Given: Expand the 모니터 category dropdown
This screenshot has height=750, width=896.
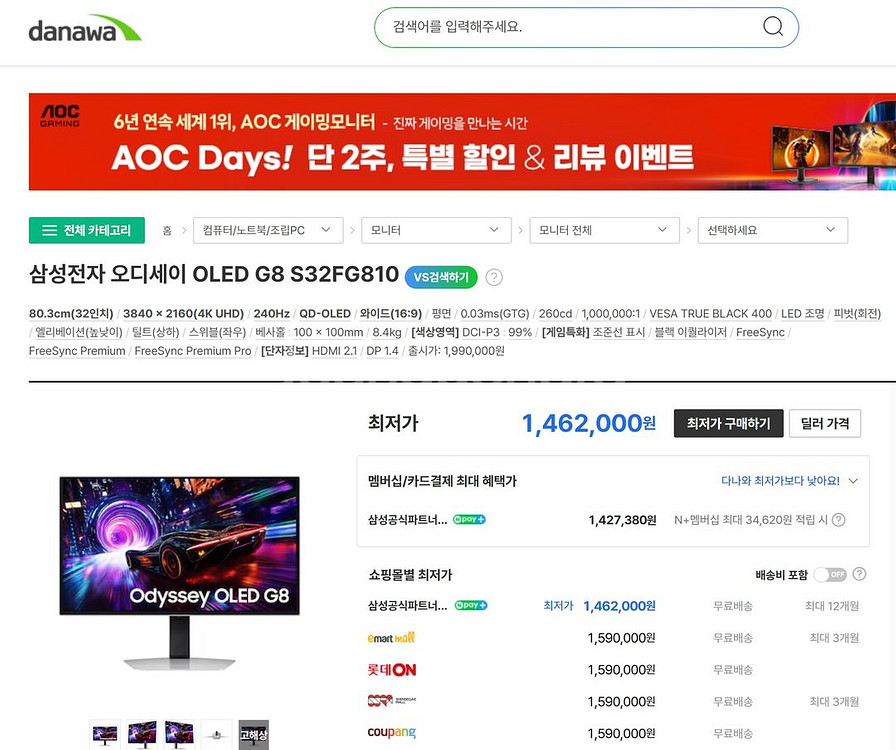Looking at the screenshot, I should (x=436, y=230).
